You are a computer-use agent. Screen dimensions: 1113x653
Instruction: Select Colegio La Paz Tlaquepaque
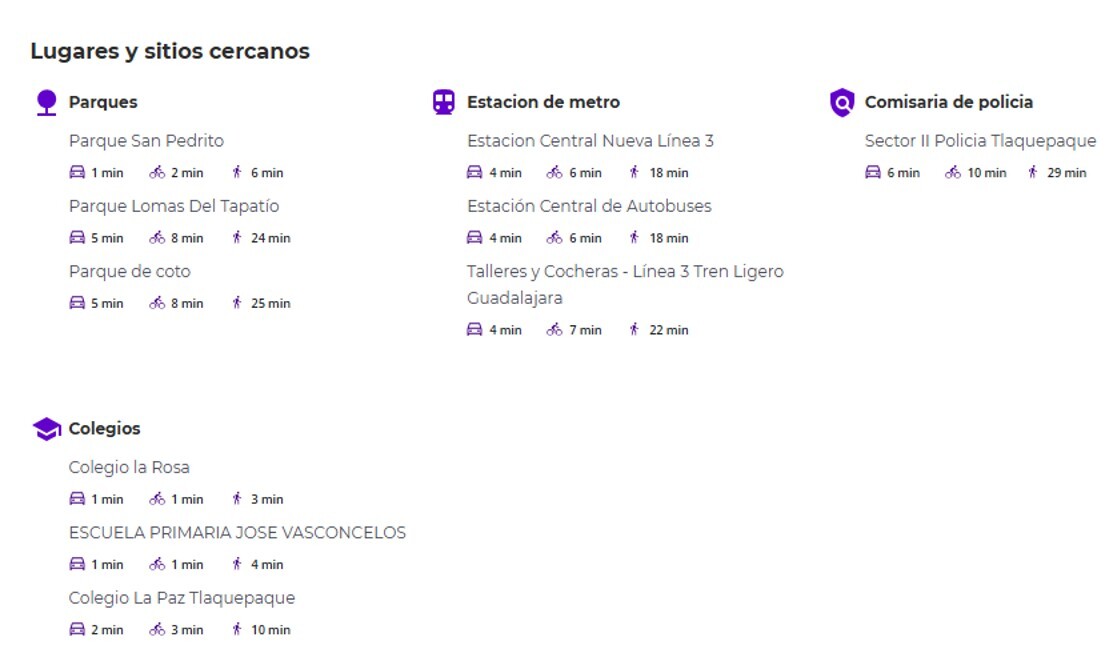click(x=181, y=598)
